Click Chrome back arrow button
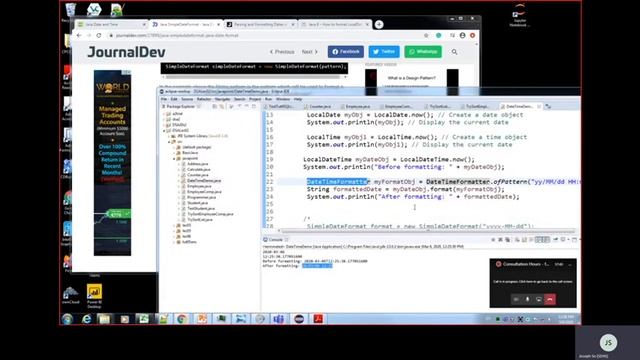The image size is (640, 360). click(79, 36)
